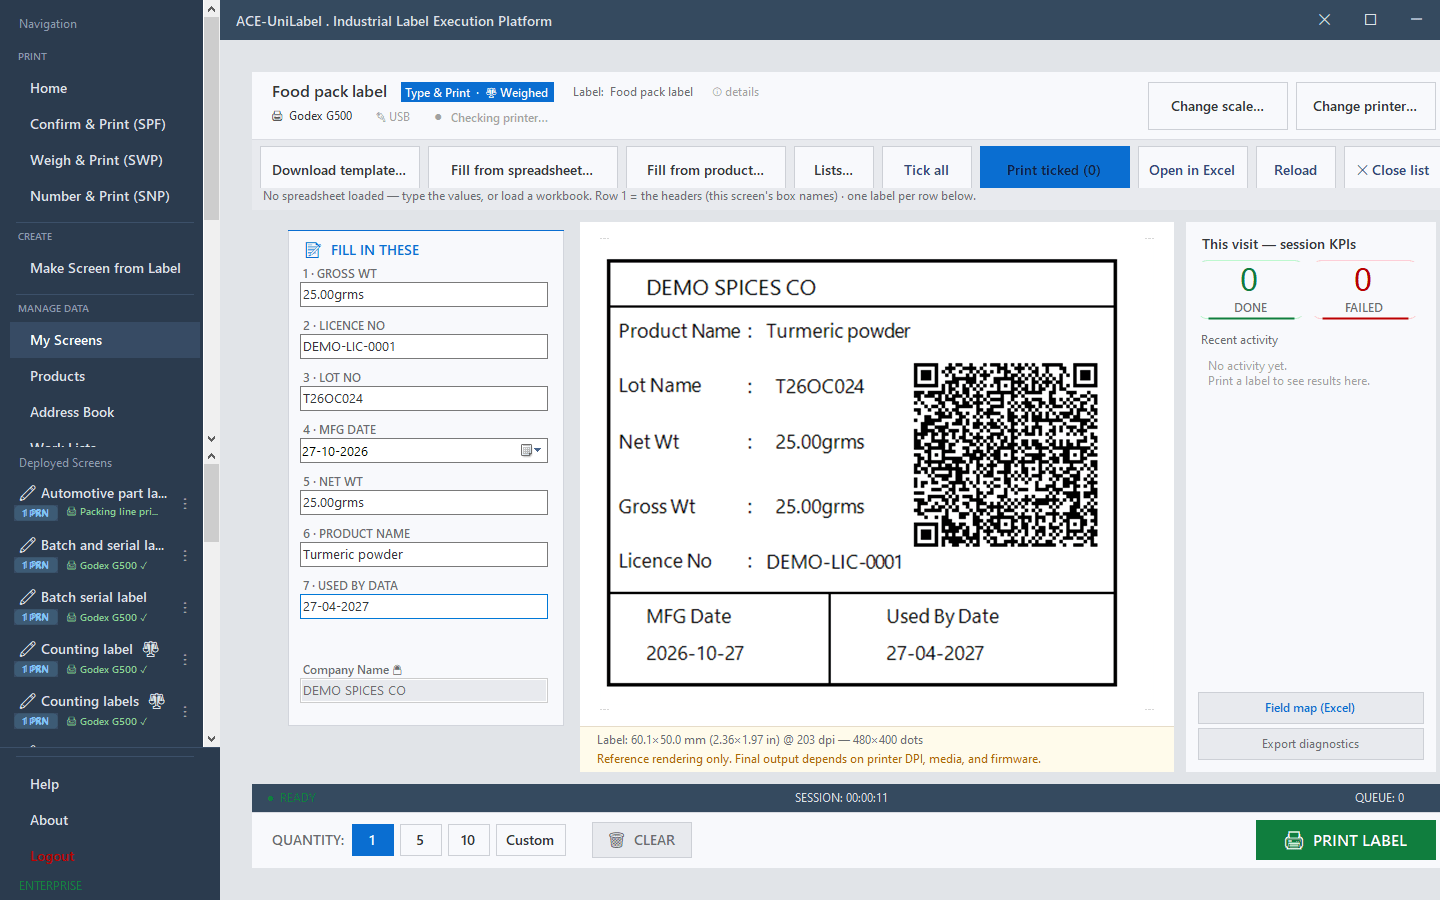Select quantity 5
1440x900 pixels.
point(420,840)
